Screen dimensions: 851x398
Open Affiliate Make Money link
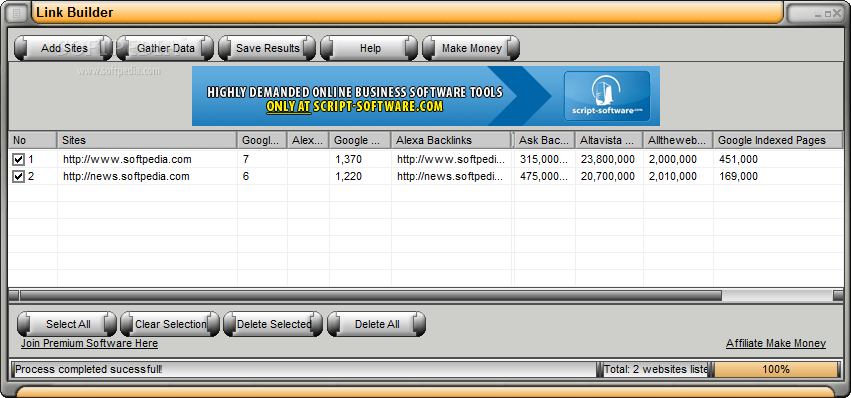[x=776, y=343]
